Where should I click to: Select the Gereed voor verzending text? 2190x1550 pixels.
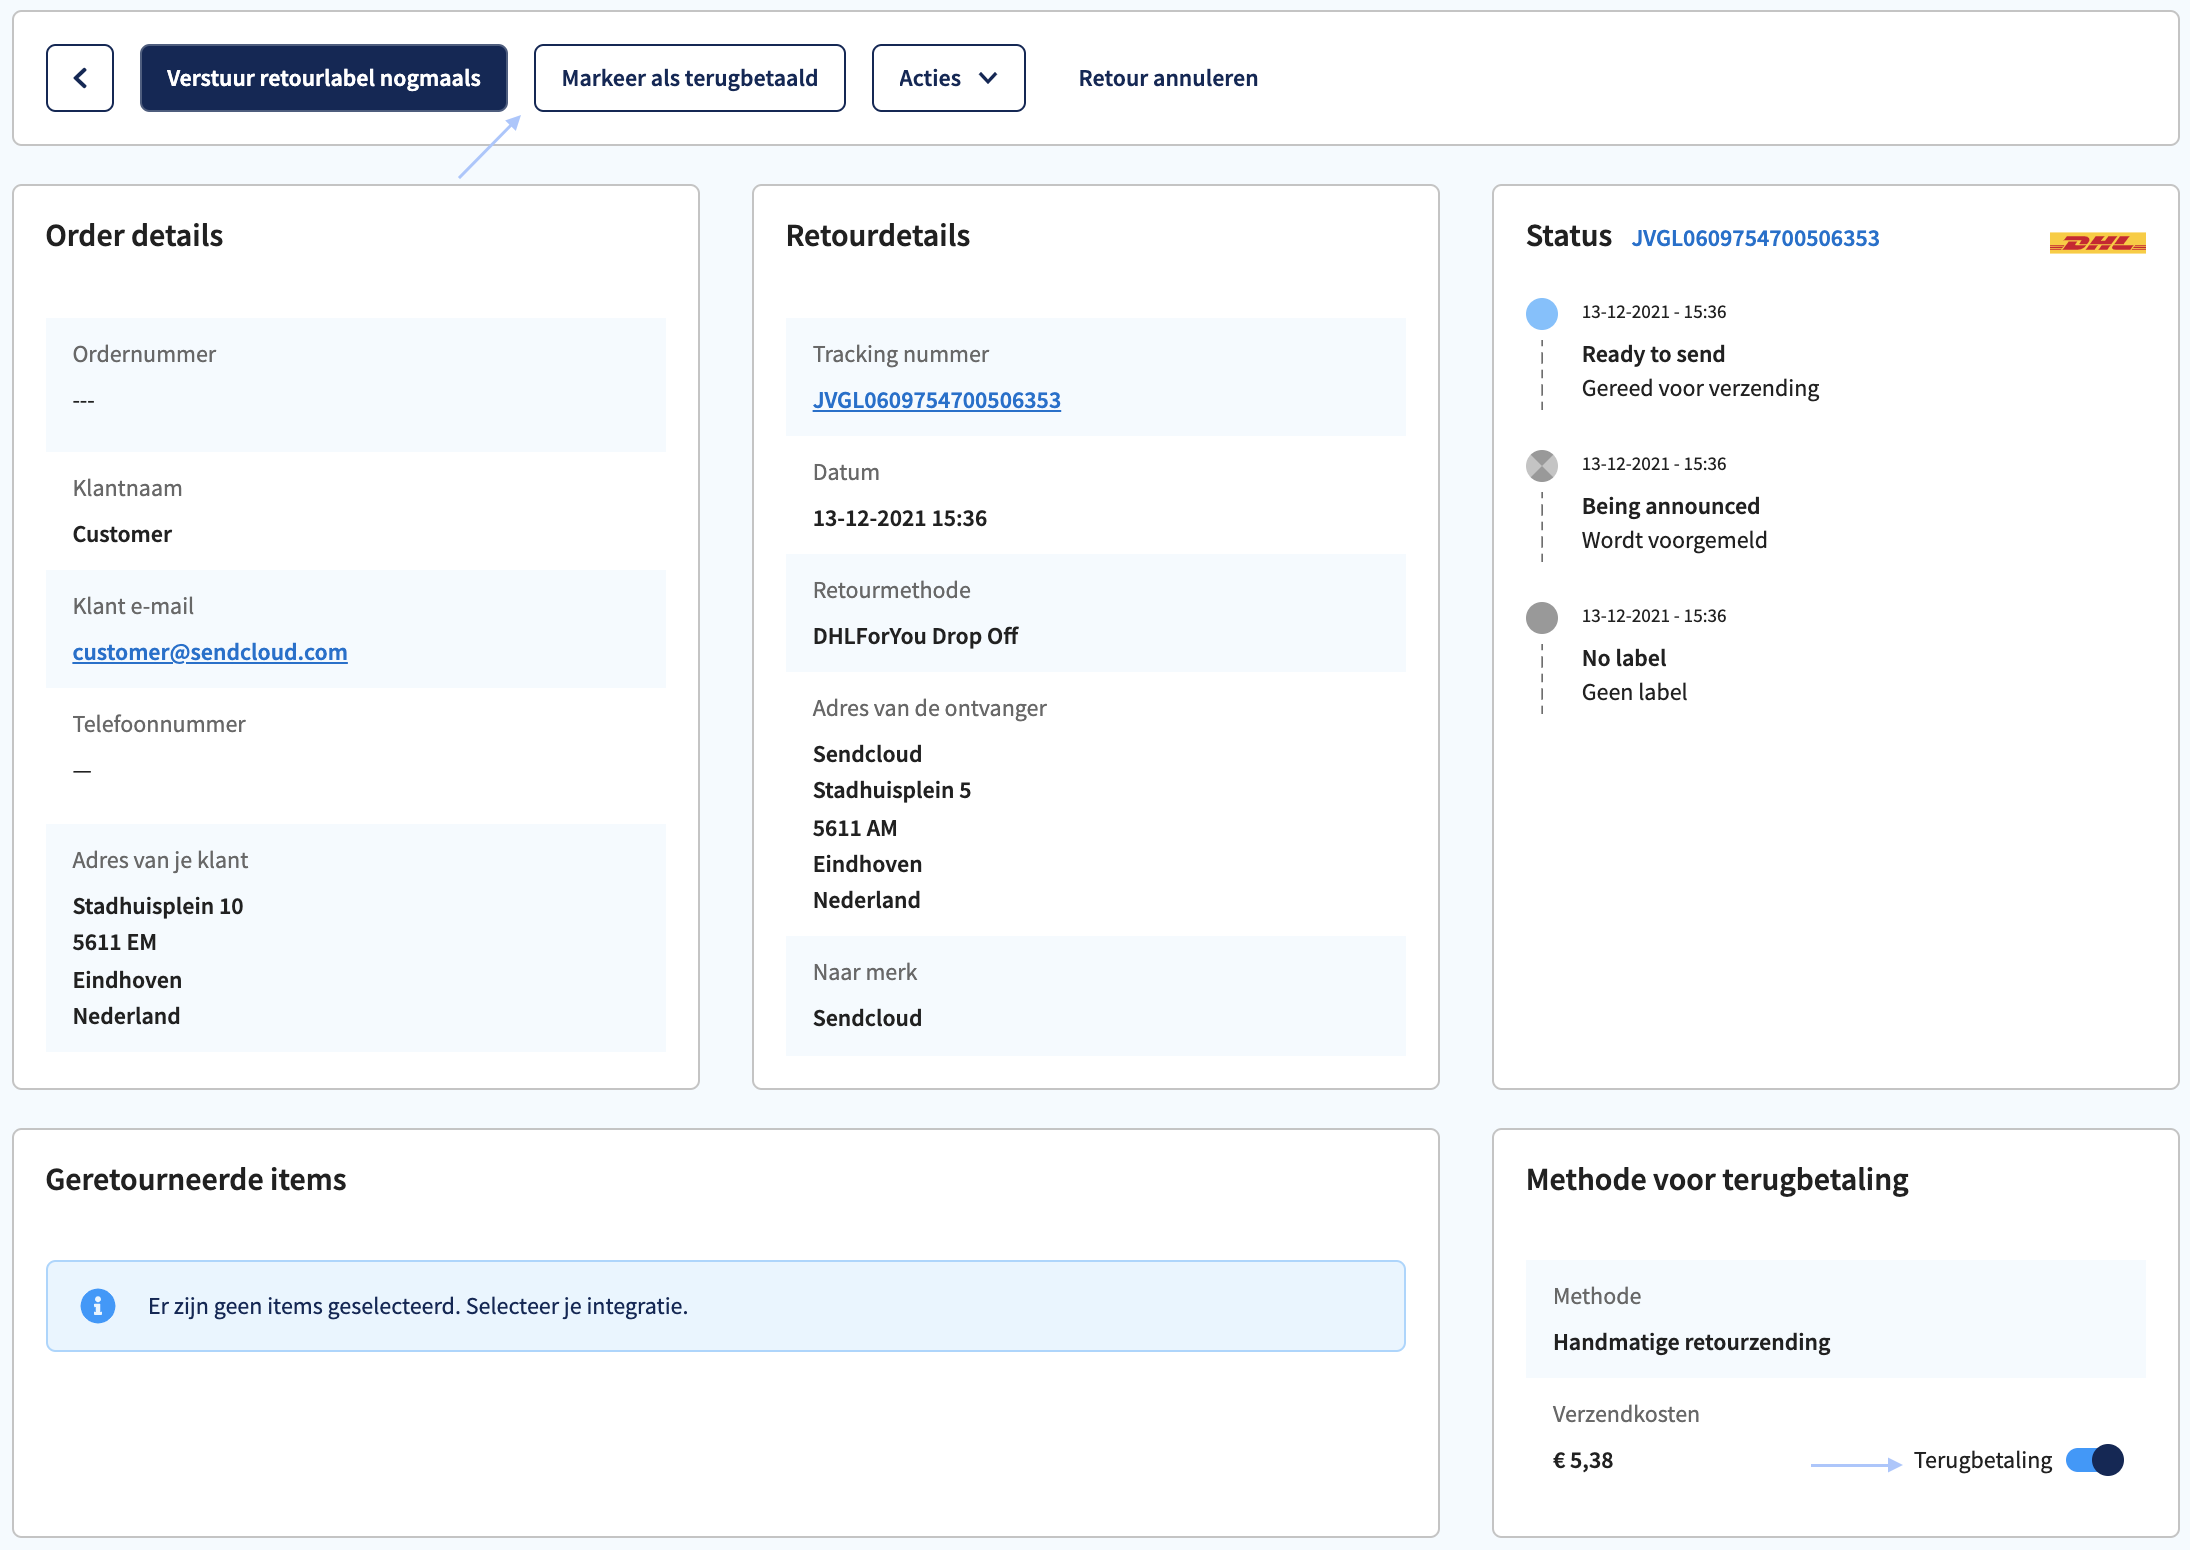coord(1700,388)
